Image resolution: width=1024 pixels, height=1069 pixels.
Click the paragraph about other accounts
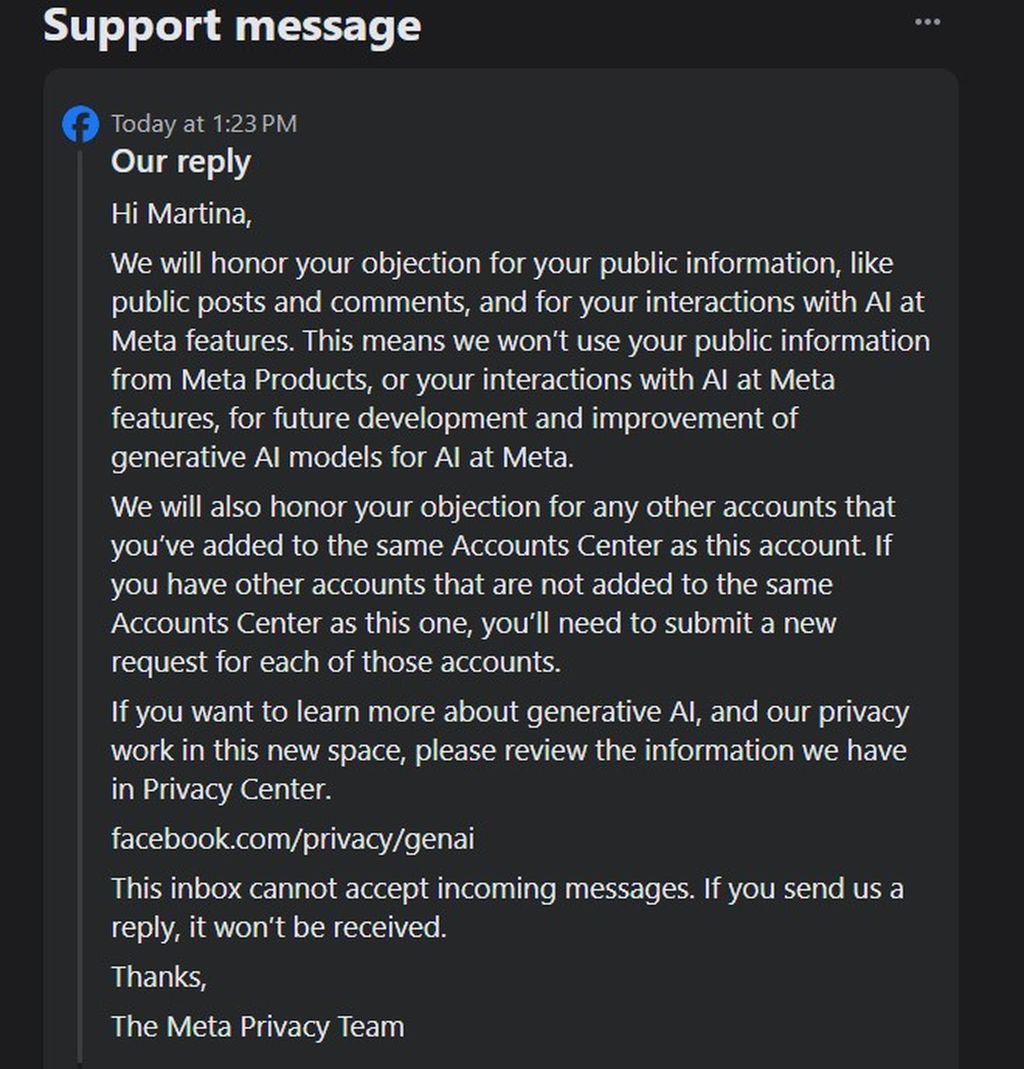tap(500, 584)
